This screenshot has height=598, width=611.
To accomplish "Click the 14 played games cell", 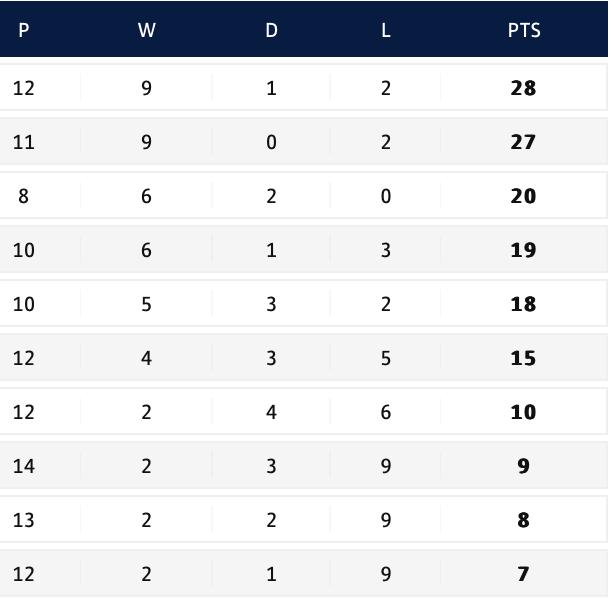I will coord(23,466).
